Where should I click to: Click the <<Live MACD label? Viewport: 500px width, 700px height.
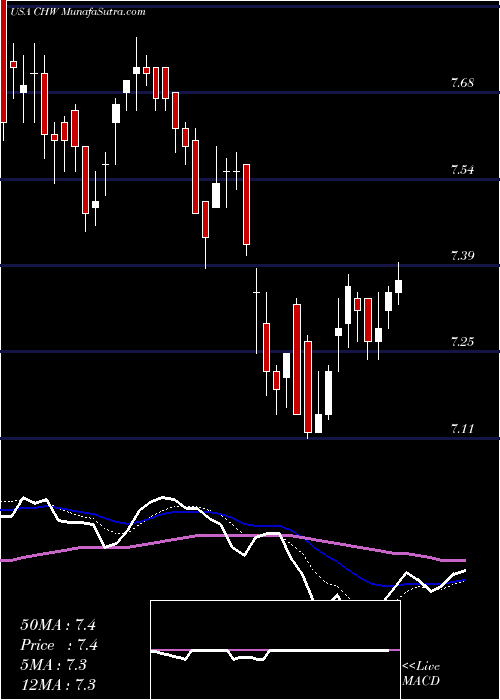[421, 674]
